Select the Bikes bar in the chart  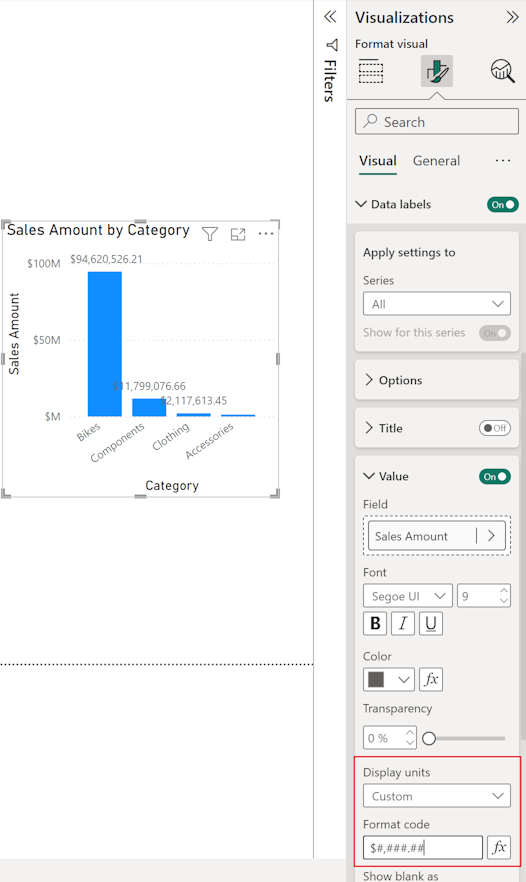[105, 344]
